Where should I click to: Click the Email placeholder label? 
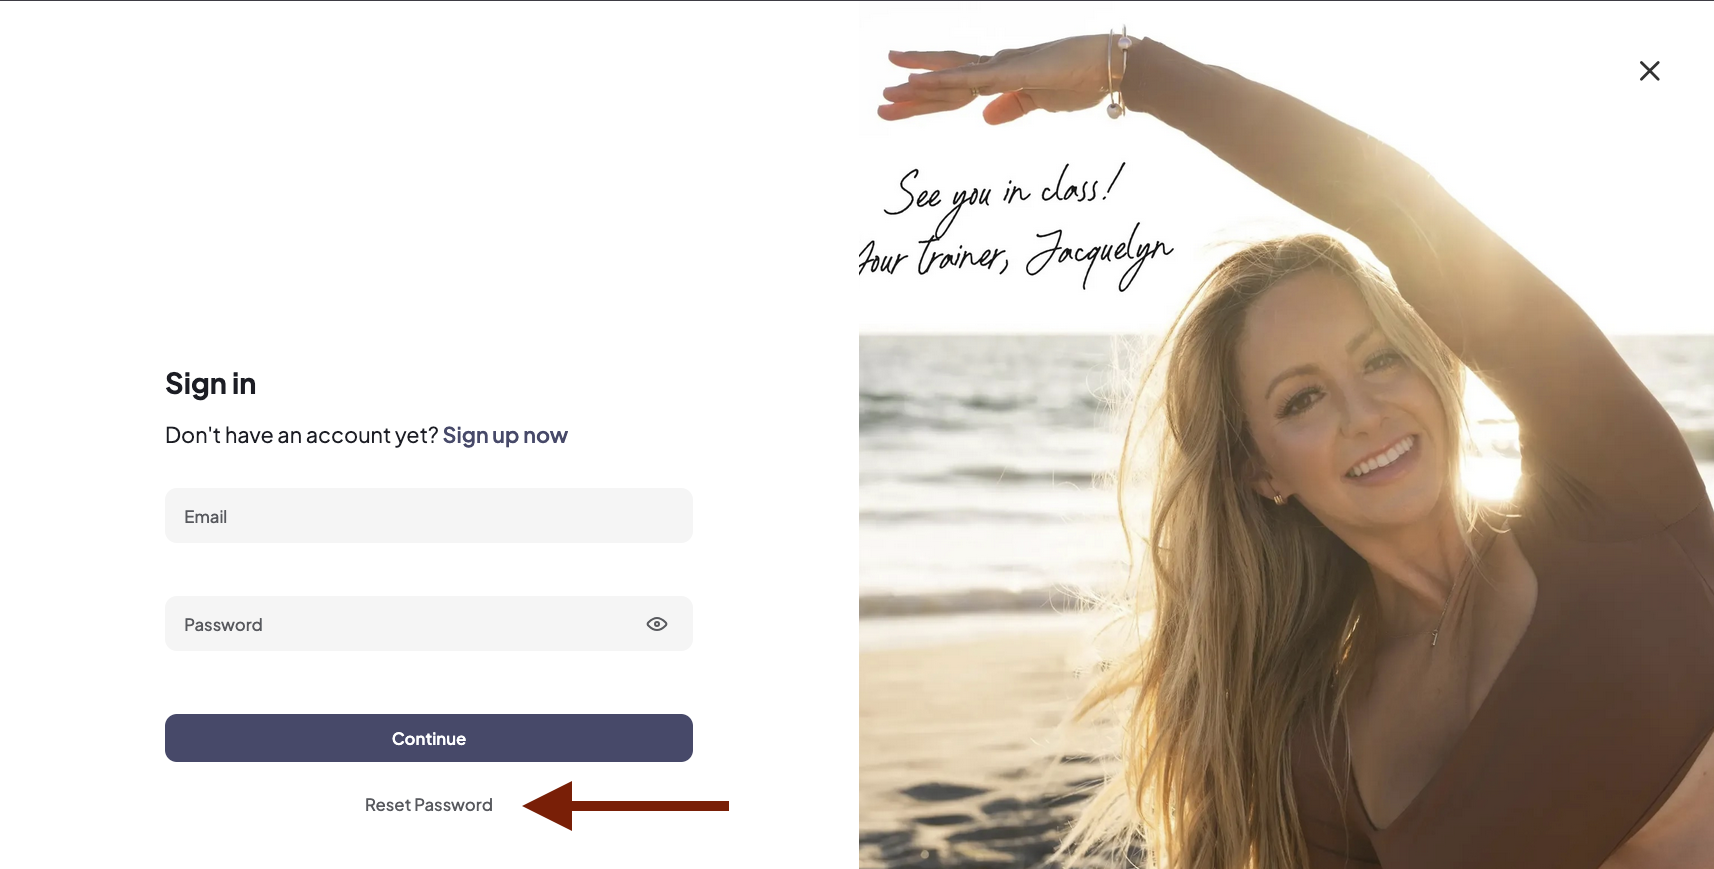click(x=206, y=517)
